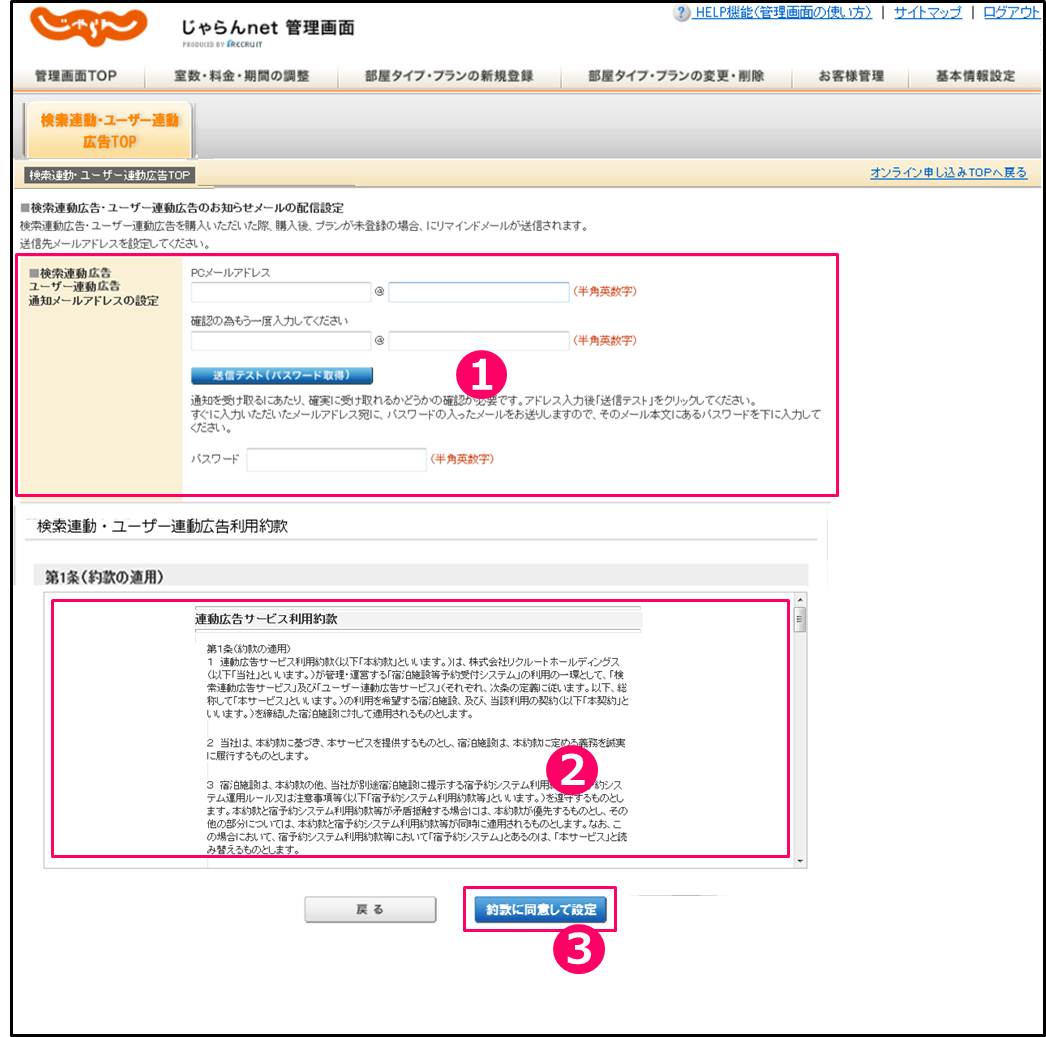The image size is (1046, 1037).
Task: Select 検索連動・ユーザー連動広告TOP tab
Action: click(x=109, y=130)
